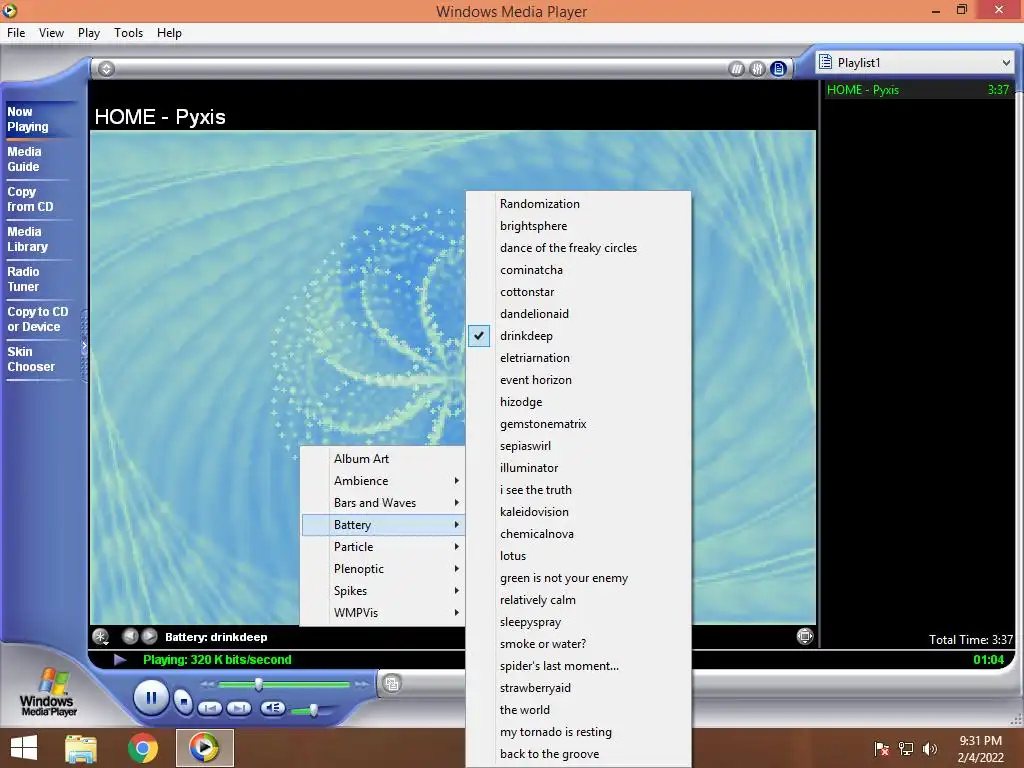Switch to skin mode with the icon
Viewport: 1024px width, 768px height.
click(x=392, y=684)
